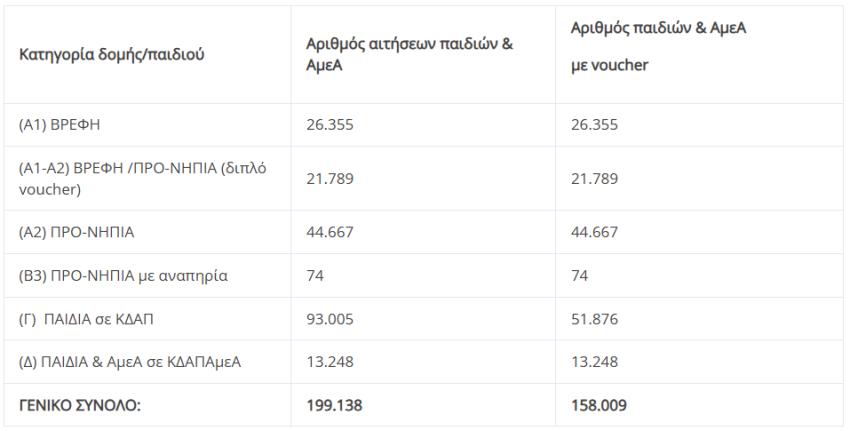Click the applications value 44.667 cell
This screenshot has width=850, height=431.
(330, 232)
